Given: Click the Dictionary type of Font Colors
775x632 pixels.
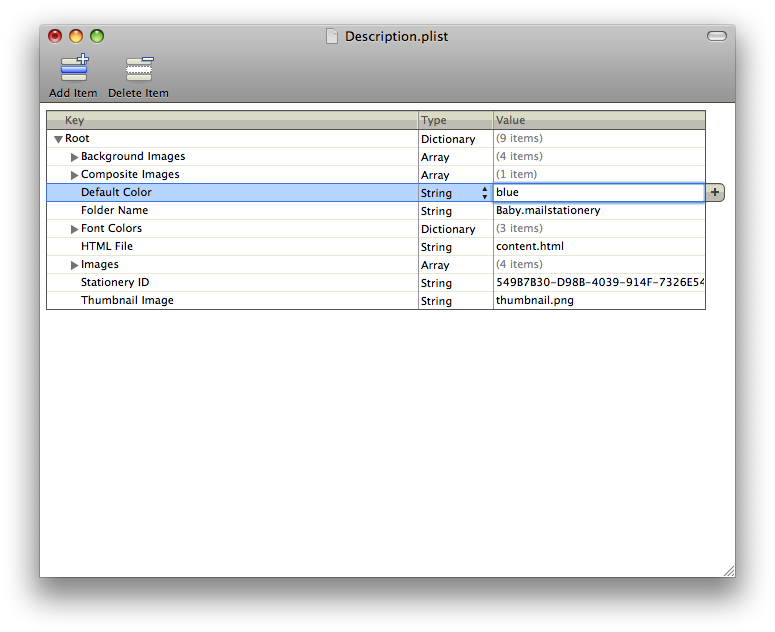Looking at the screenshot, I should (x=448, y=229).
